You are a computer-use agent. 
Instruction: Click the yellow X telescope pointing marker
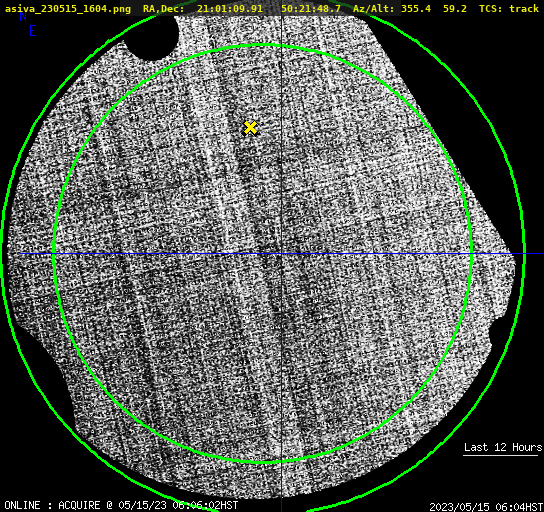[x=250, y=128]
